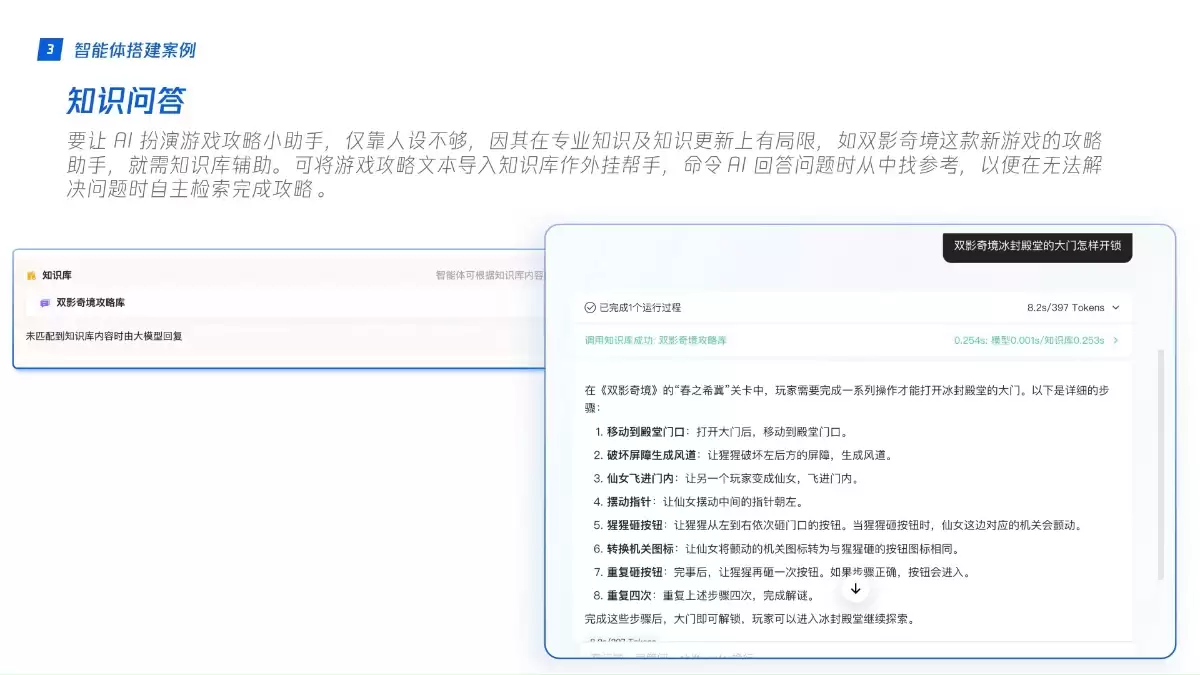Click the purple icon beside 双影奇境攻略库
The width and height of the screenshot is (1200, 675).
pos(45,302)
